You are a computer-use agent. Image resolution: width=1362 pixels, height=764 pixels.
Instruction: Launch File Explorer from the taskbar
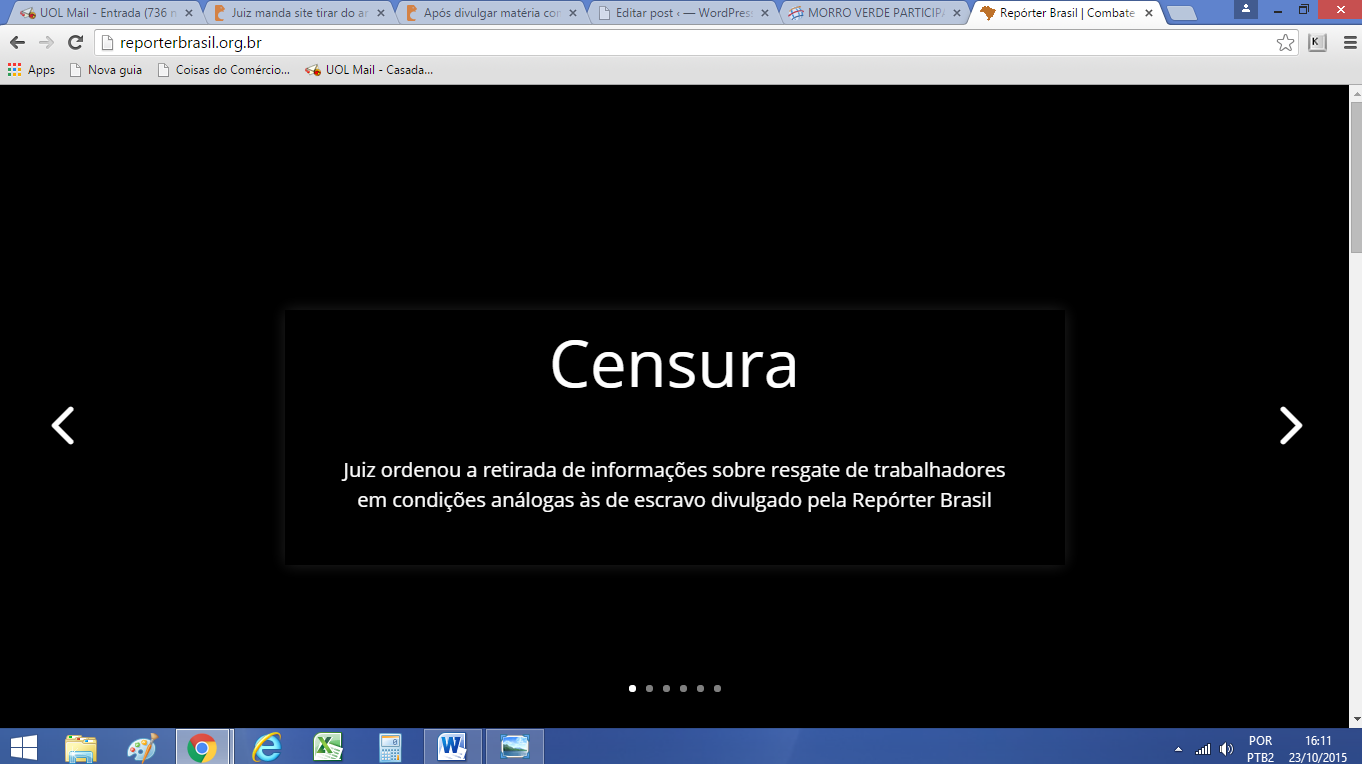81,747
